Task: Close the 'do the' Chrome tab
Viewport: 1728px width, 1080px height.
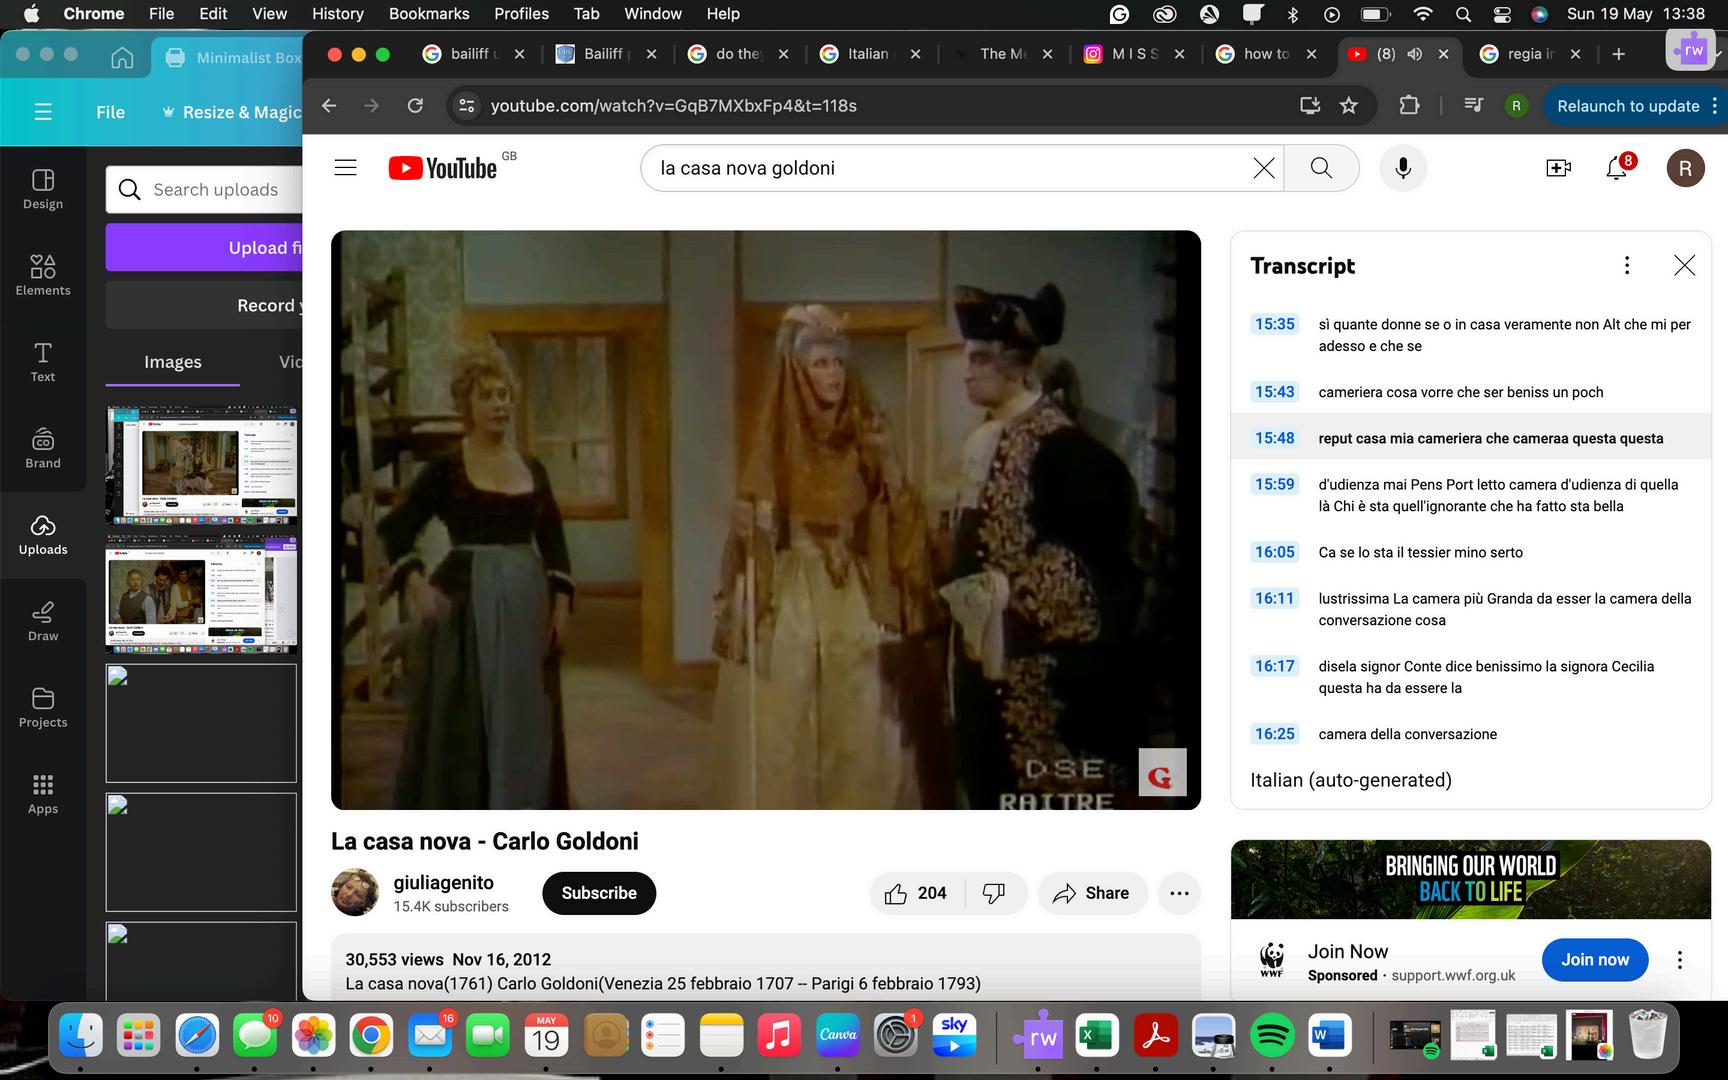Action: 783,54
